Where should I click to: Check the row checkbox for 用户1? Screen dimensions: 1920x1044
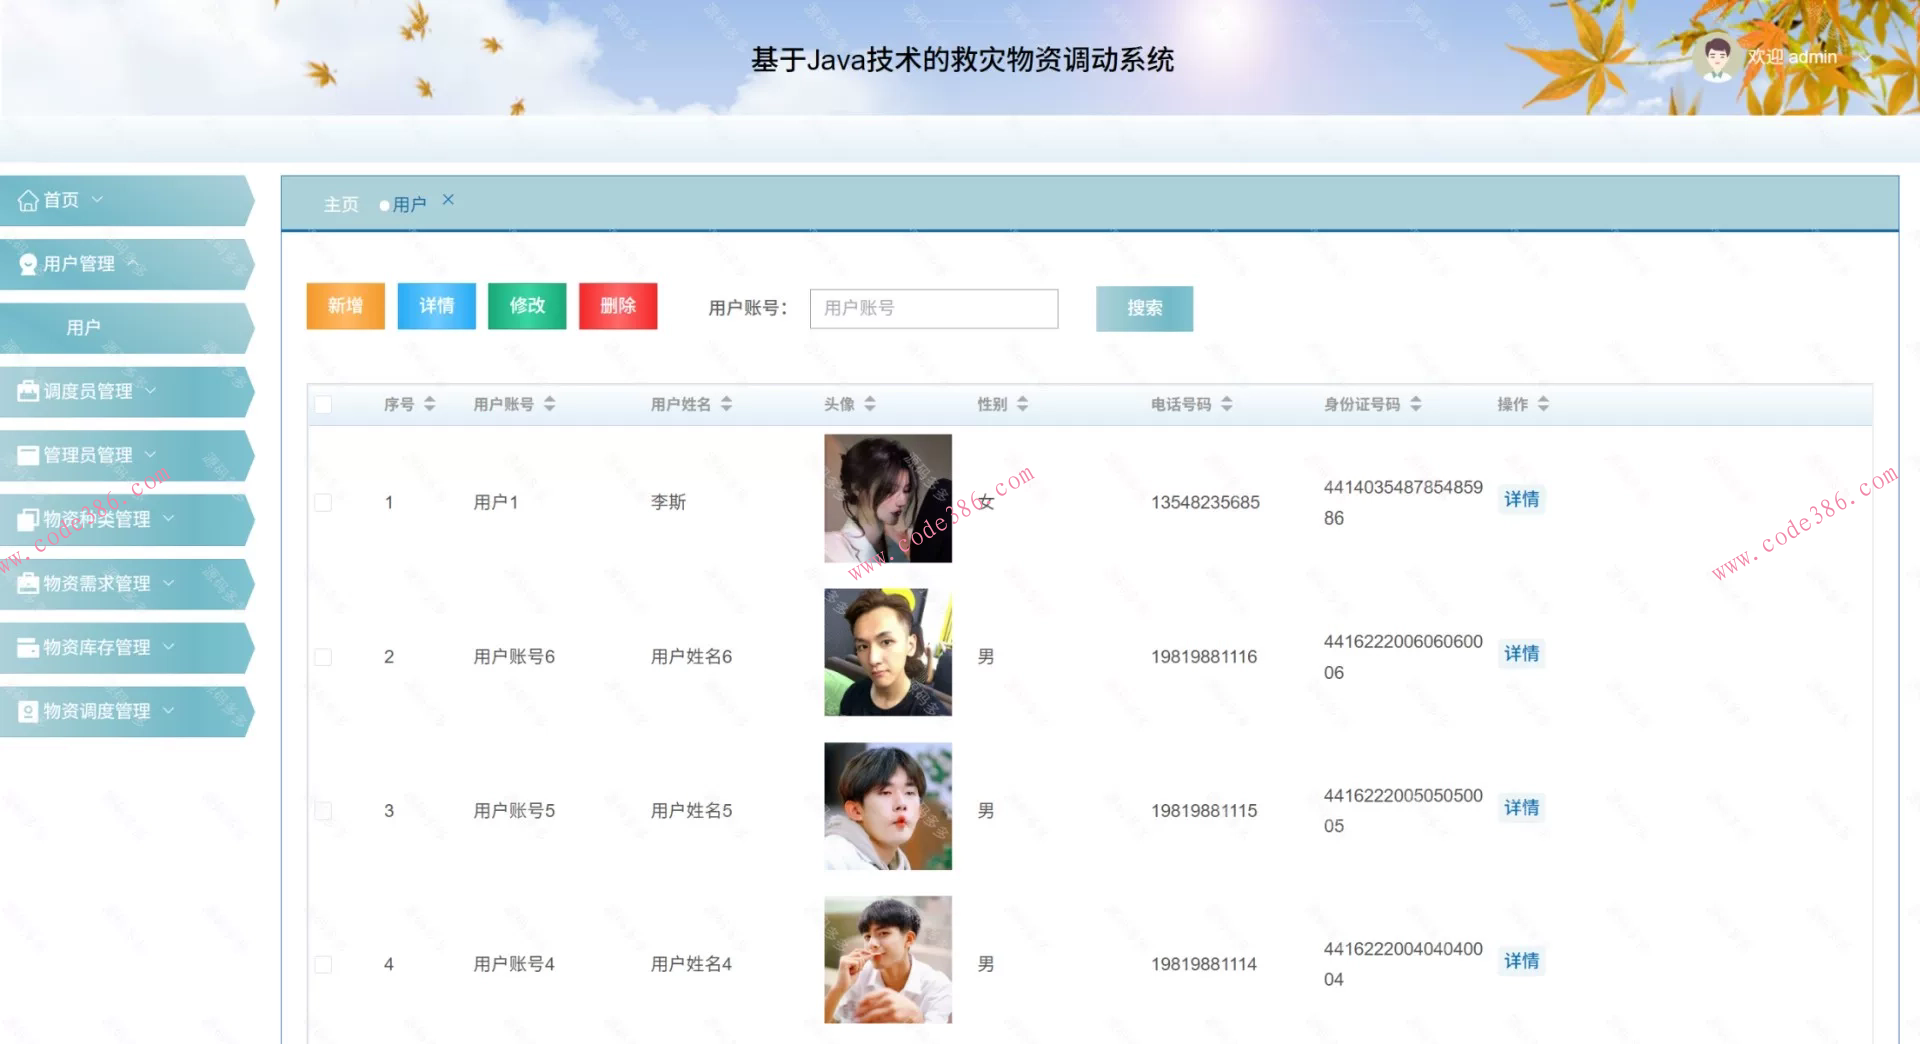[322, 502]
